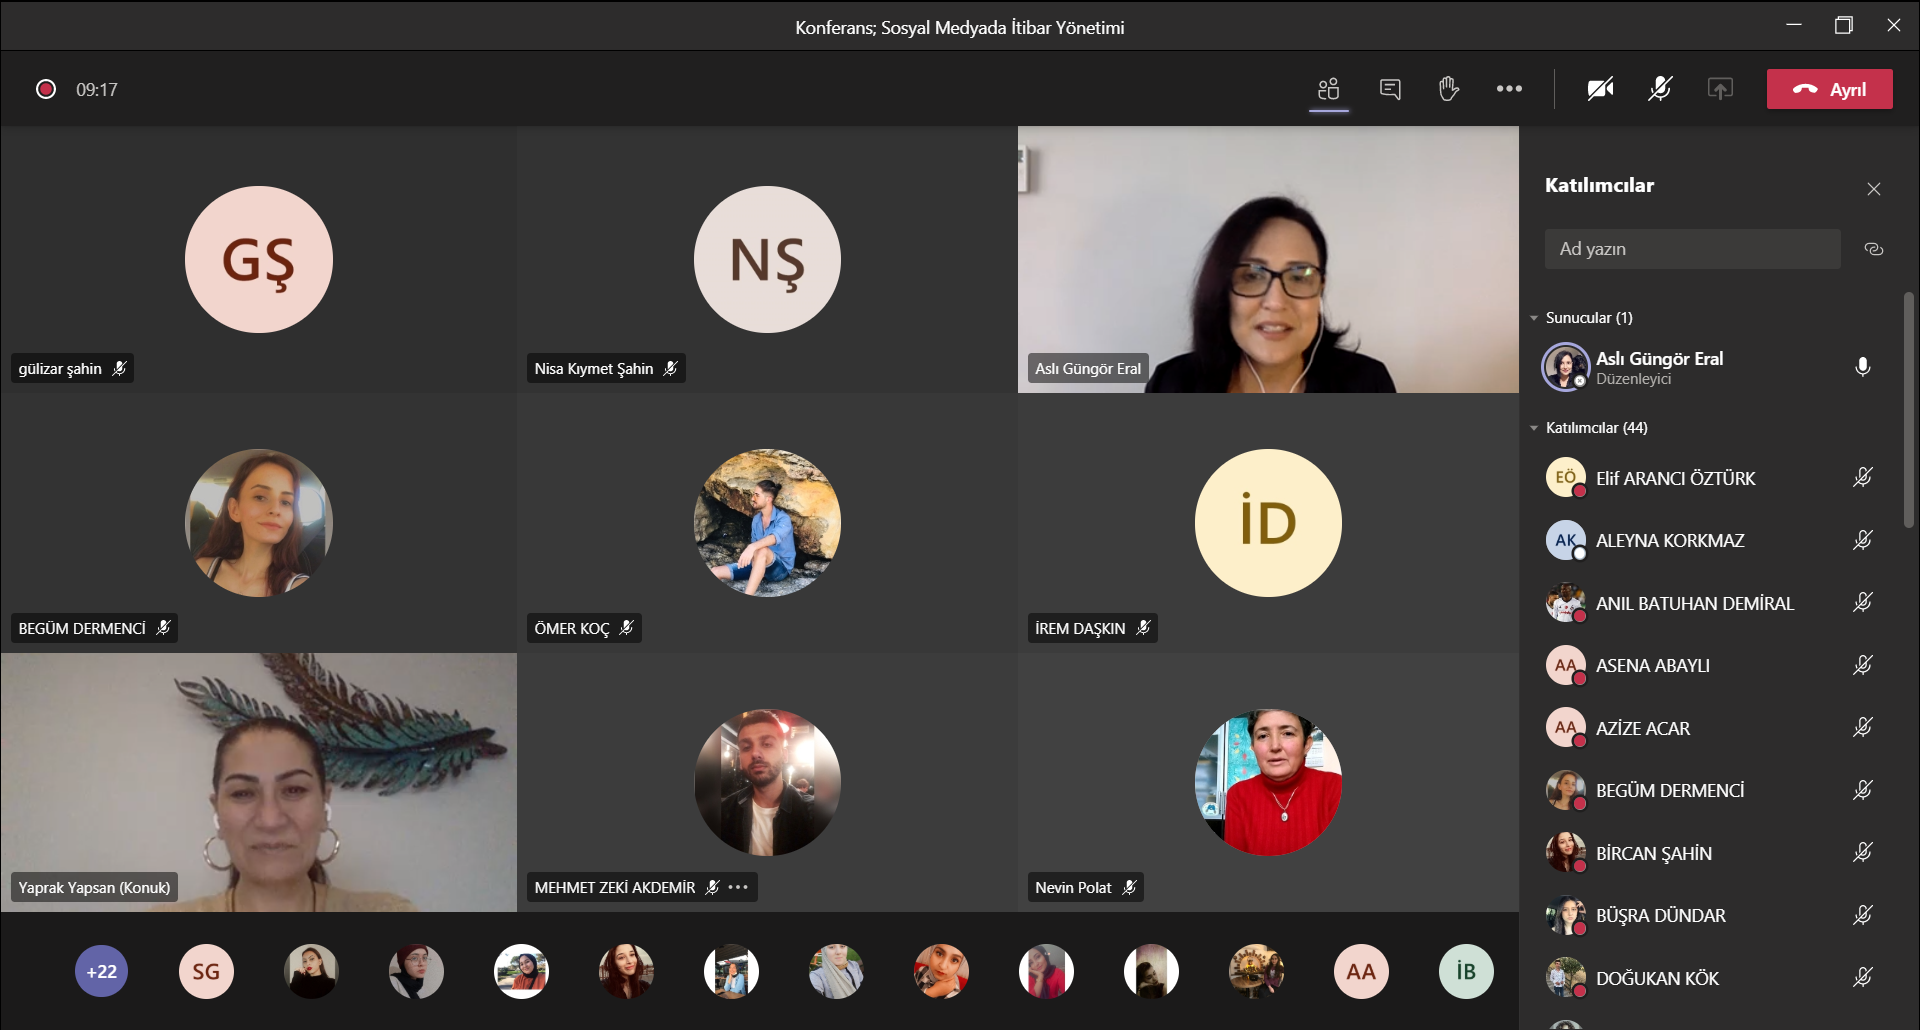
Task: Click BİRCAN ŞAHİN's muted mic icon
Action: coord(1863,853)
